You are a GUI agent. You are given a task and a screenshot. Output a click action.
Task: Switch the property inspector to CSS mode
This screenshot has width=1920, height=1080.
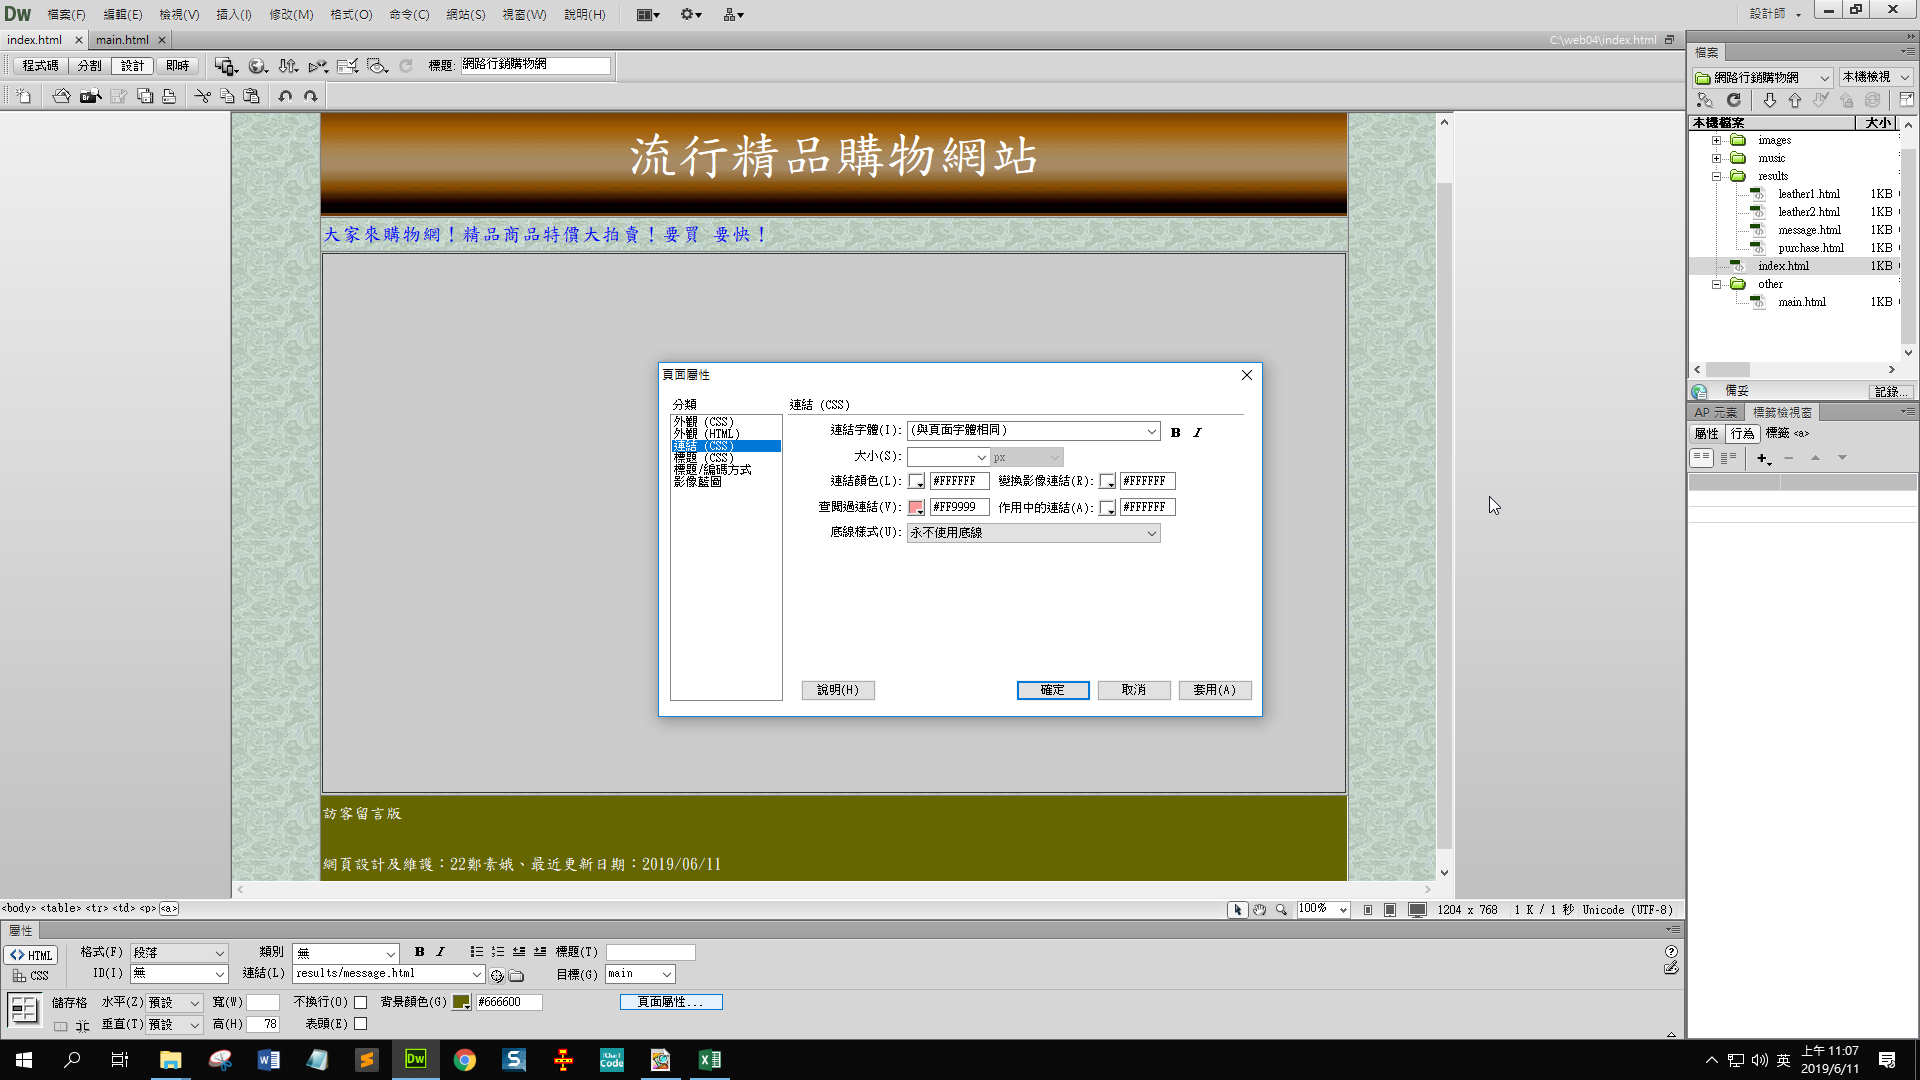[31, 976]
